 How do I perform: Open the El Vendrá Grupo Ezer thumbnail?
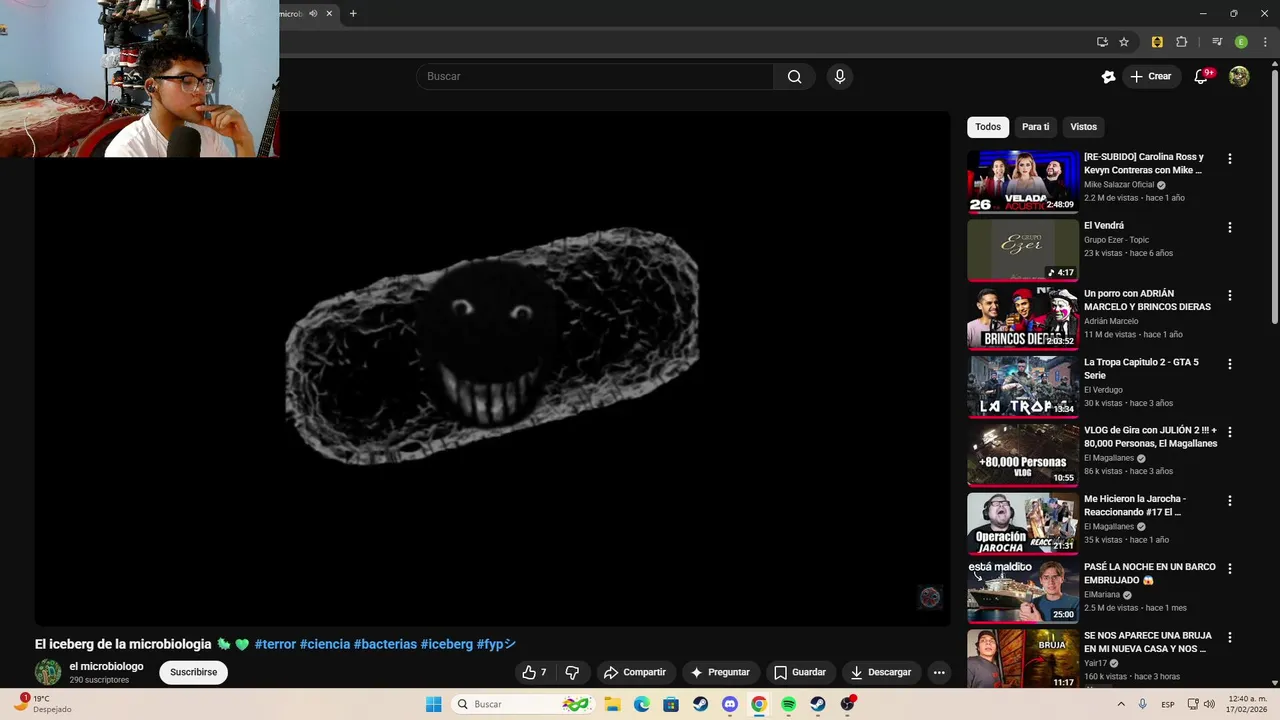(1023, 250)
